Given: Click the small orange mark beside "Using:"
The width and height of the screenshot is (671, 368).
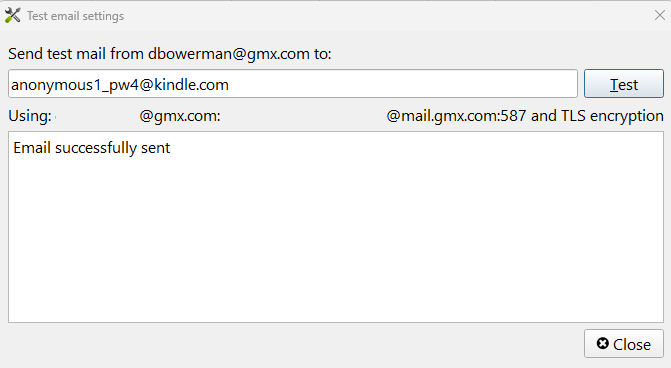Looking at the screenshot, I should click(x=56, y=117).
